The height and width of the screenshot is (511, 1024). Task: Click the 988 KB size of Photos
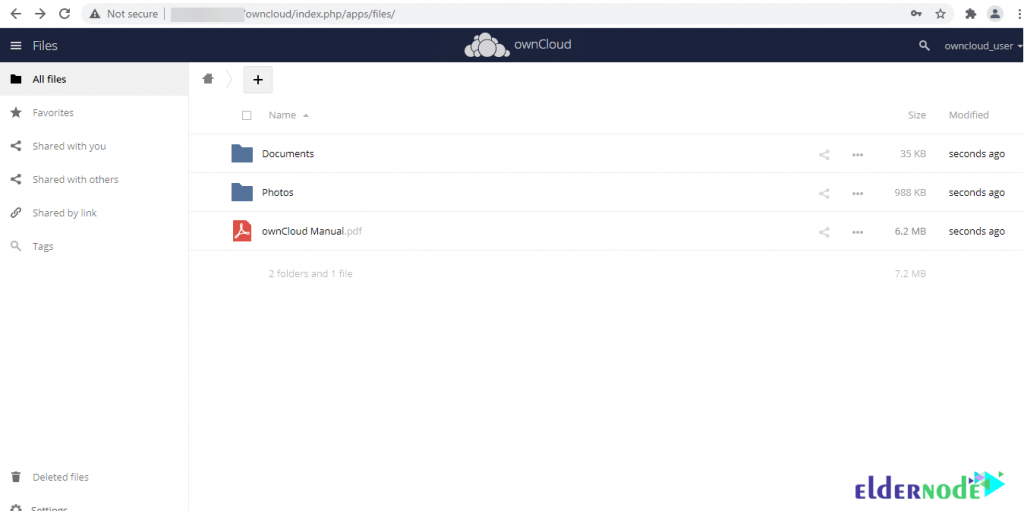pyautogui.click(x=910, y=193)
